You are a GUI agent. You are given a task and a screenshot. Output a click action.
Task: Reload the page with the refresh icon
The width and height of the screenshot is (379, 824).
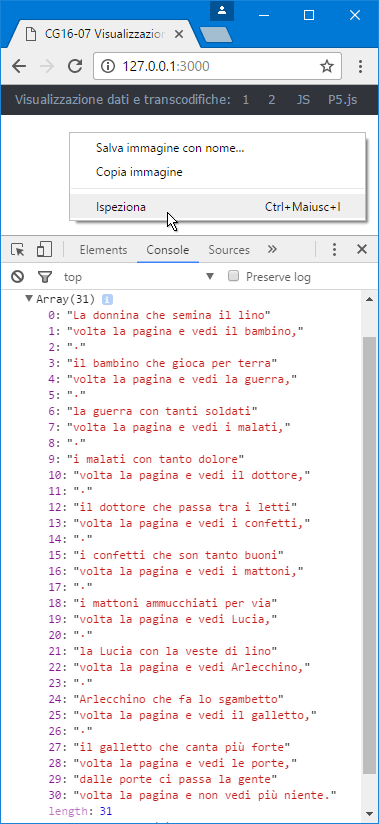76,66
